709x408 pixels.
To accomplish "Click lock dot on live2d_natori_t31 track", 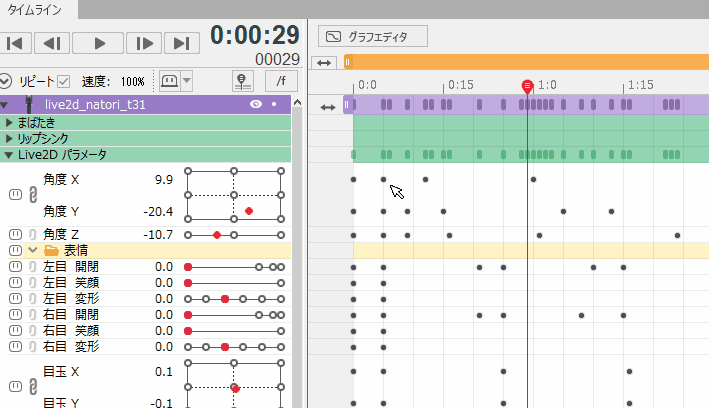I will [x=274, y=104].
